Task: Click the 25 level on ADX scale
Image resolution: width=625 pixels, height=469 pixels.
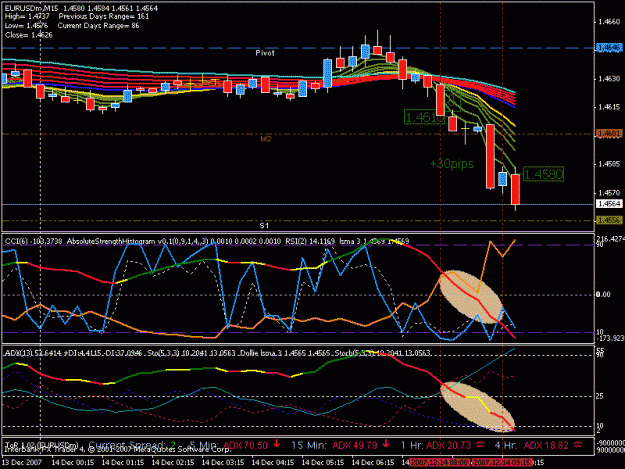Action: 599,396
